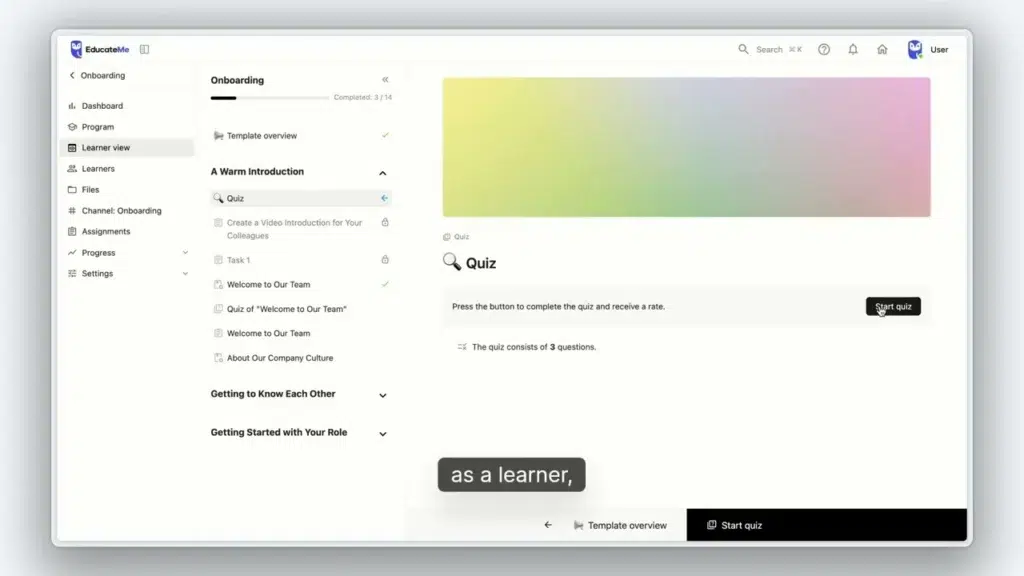This screenshot has width=1024, height=576.
Task: Click the EducateMe owl logo
Action: (x=77, y=49)
